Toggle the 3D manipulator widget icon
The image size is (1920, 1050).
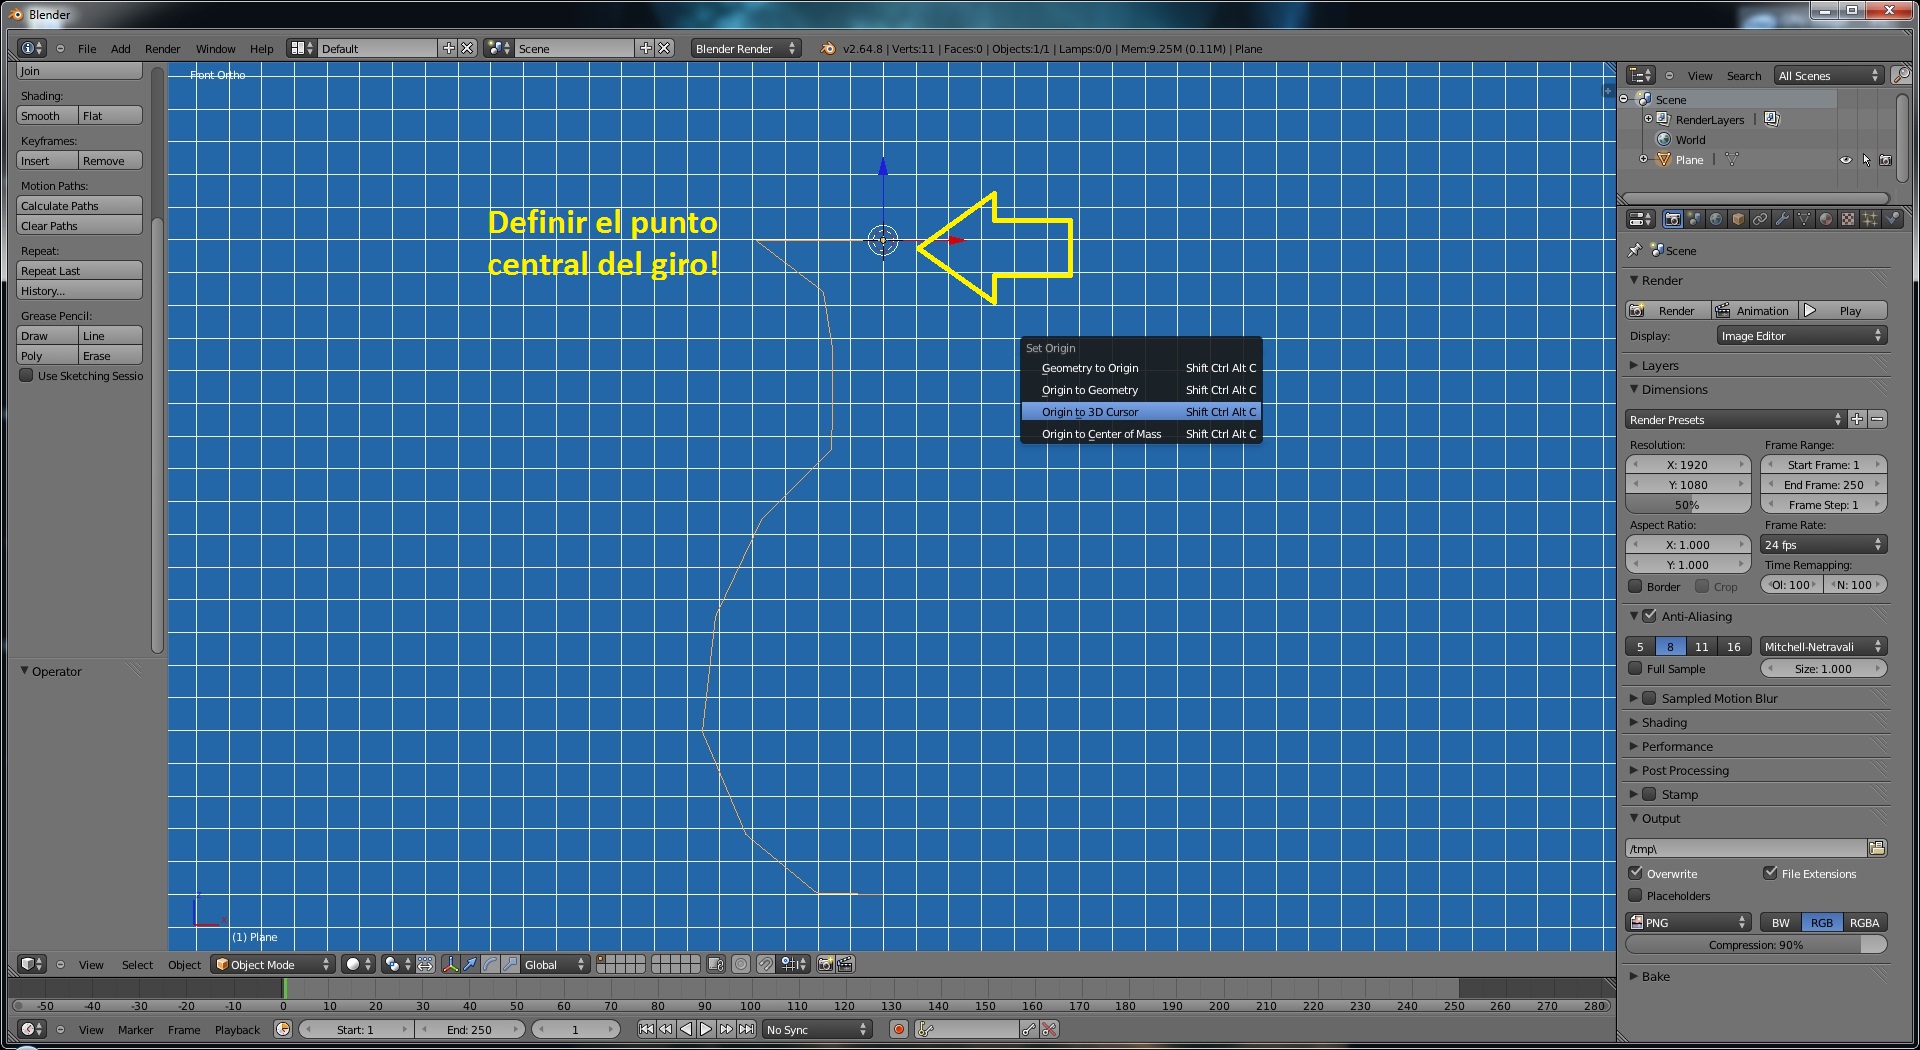click(x=450, y=964)
